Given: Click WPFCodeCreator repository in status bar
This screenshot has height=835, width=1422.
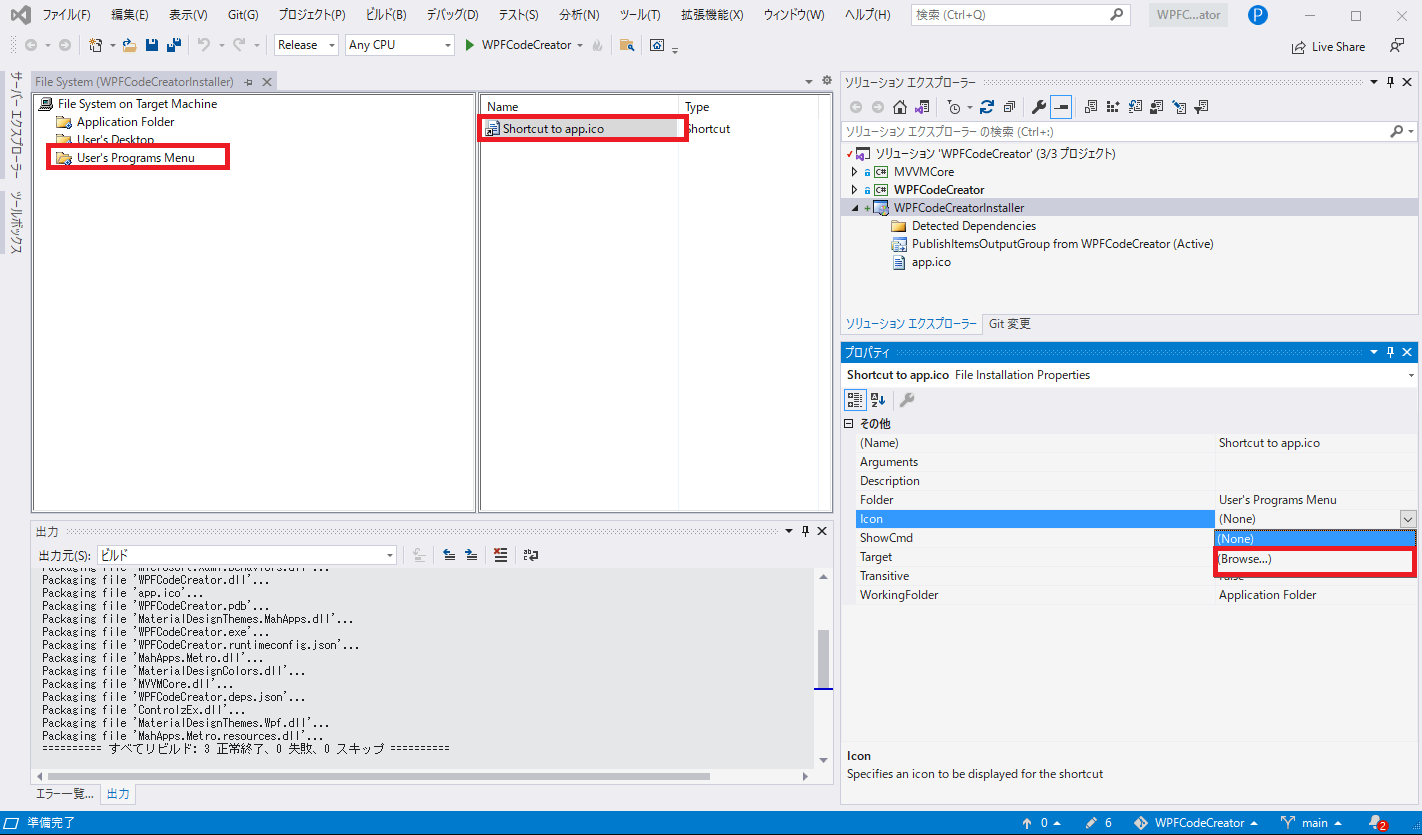Looking at the screenshot, I should tap(1196, 823).
